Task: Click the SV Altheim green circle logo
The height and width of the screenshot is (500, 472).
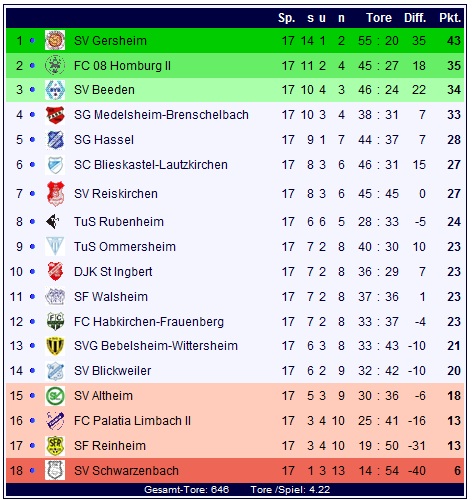Action: click(55, 396)
